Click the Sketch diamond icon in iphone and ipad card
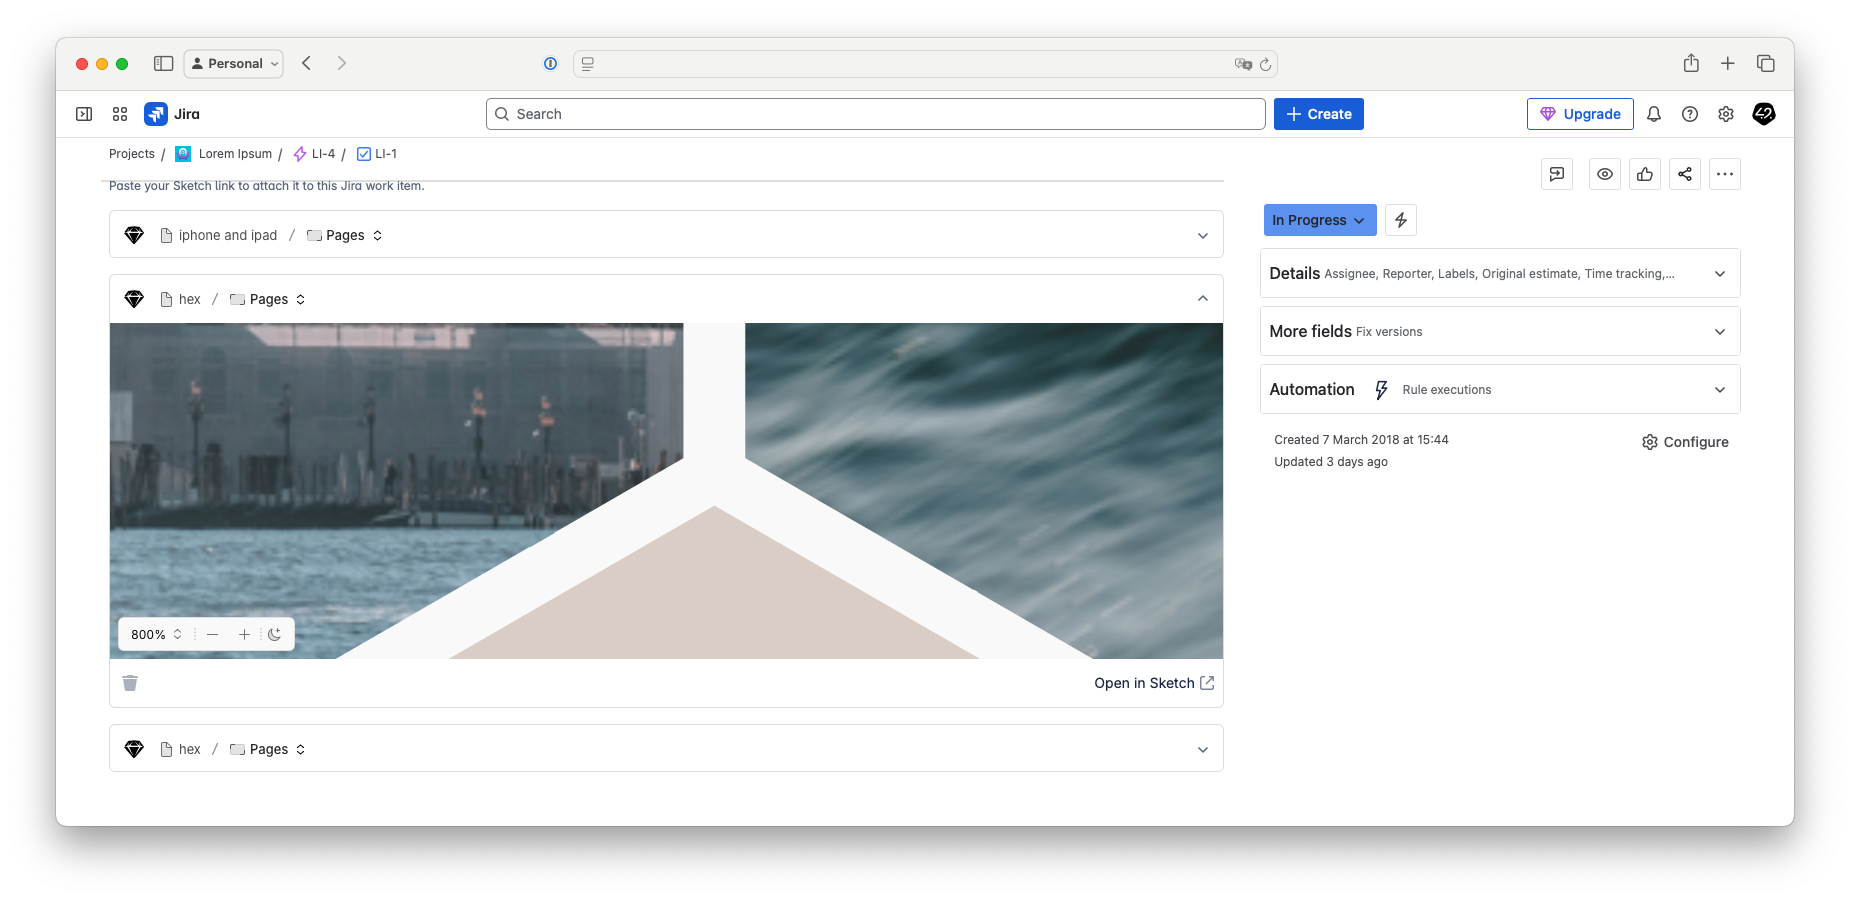1850x900 pixels. coord(134,235)
